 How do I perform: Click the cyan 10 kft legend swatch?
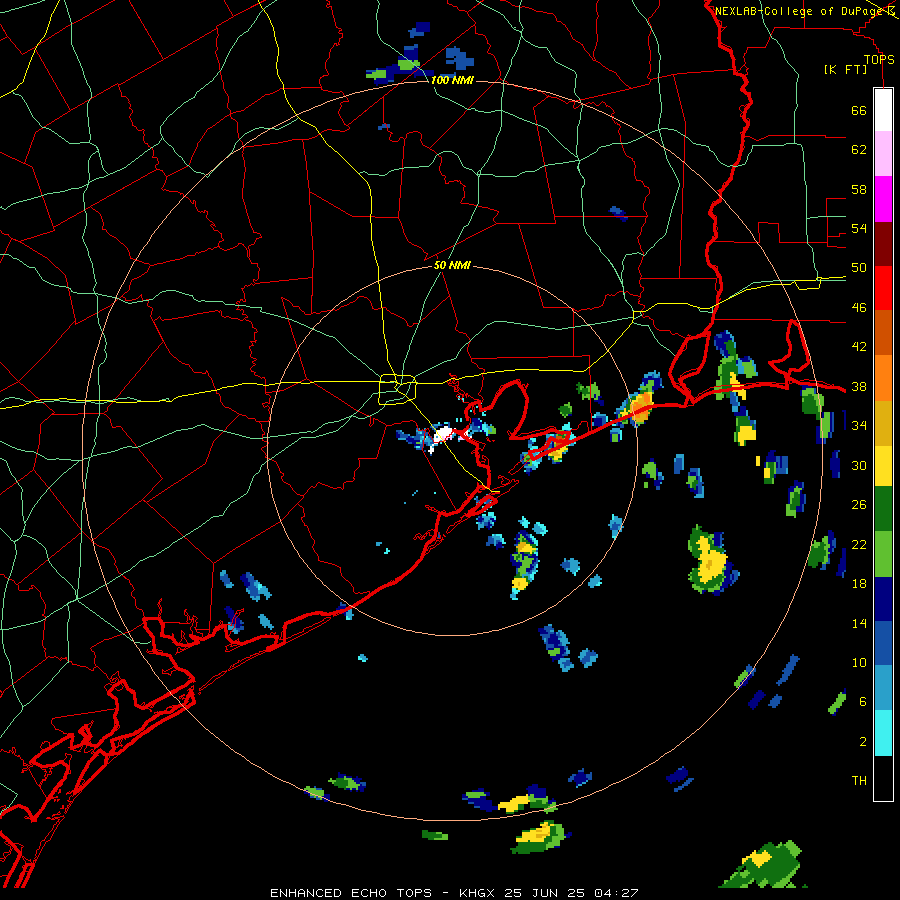[883, 733]
